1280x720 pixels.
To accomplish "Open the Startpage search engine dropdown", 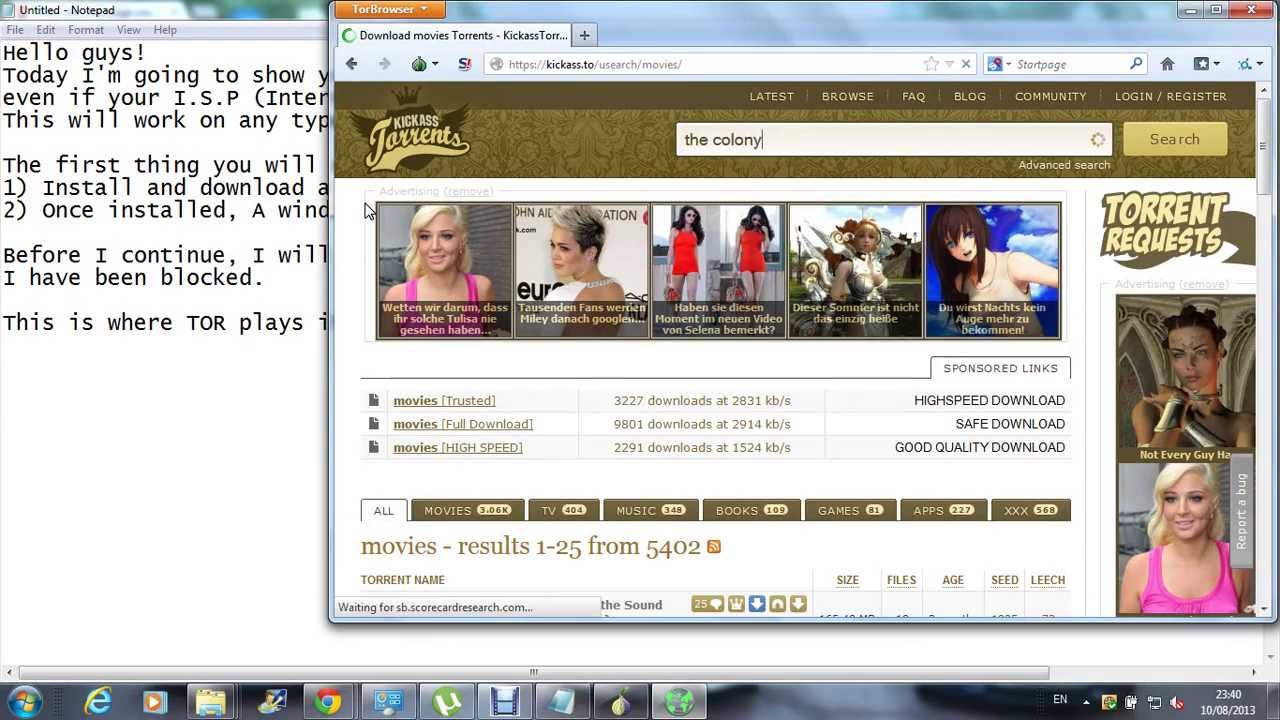I will (1000, 64).
